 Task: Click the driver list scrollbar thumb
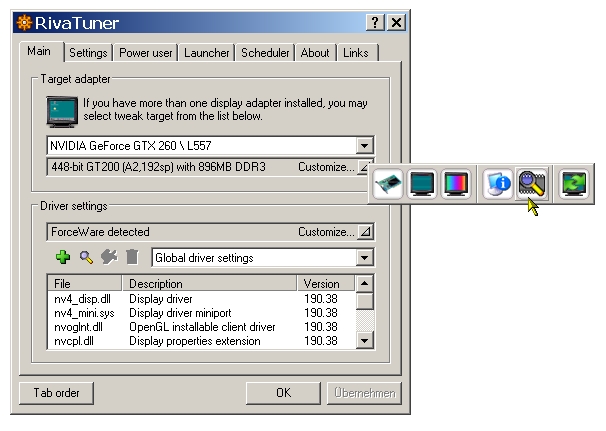pos(364,301)
